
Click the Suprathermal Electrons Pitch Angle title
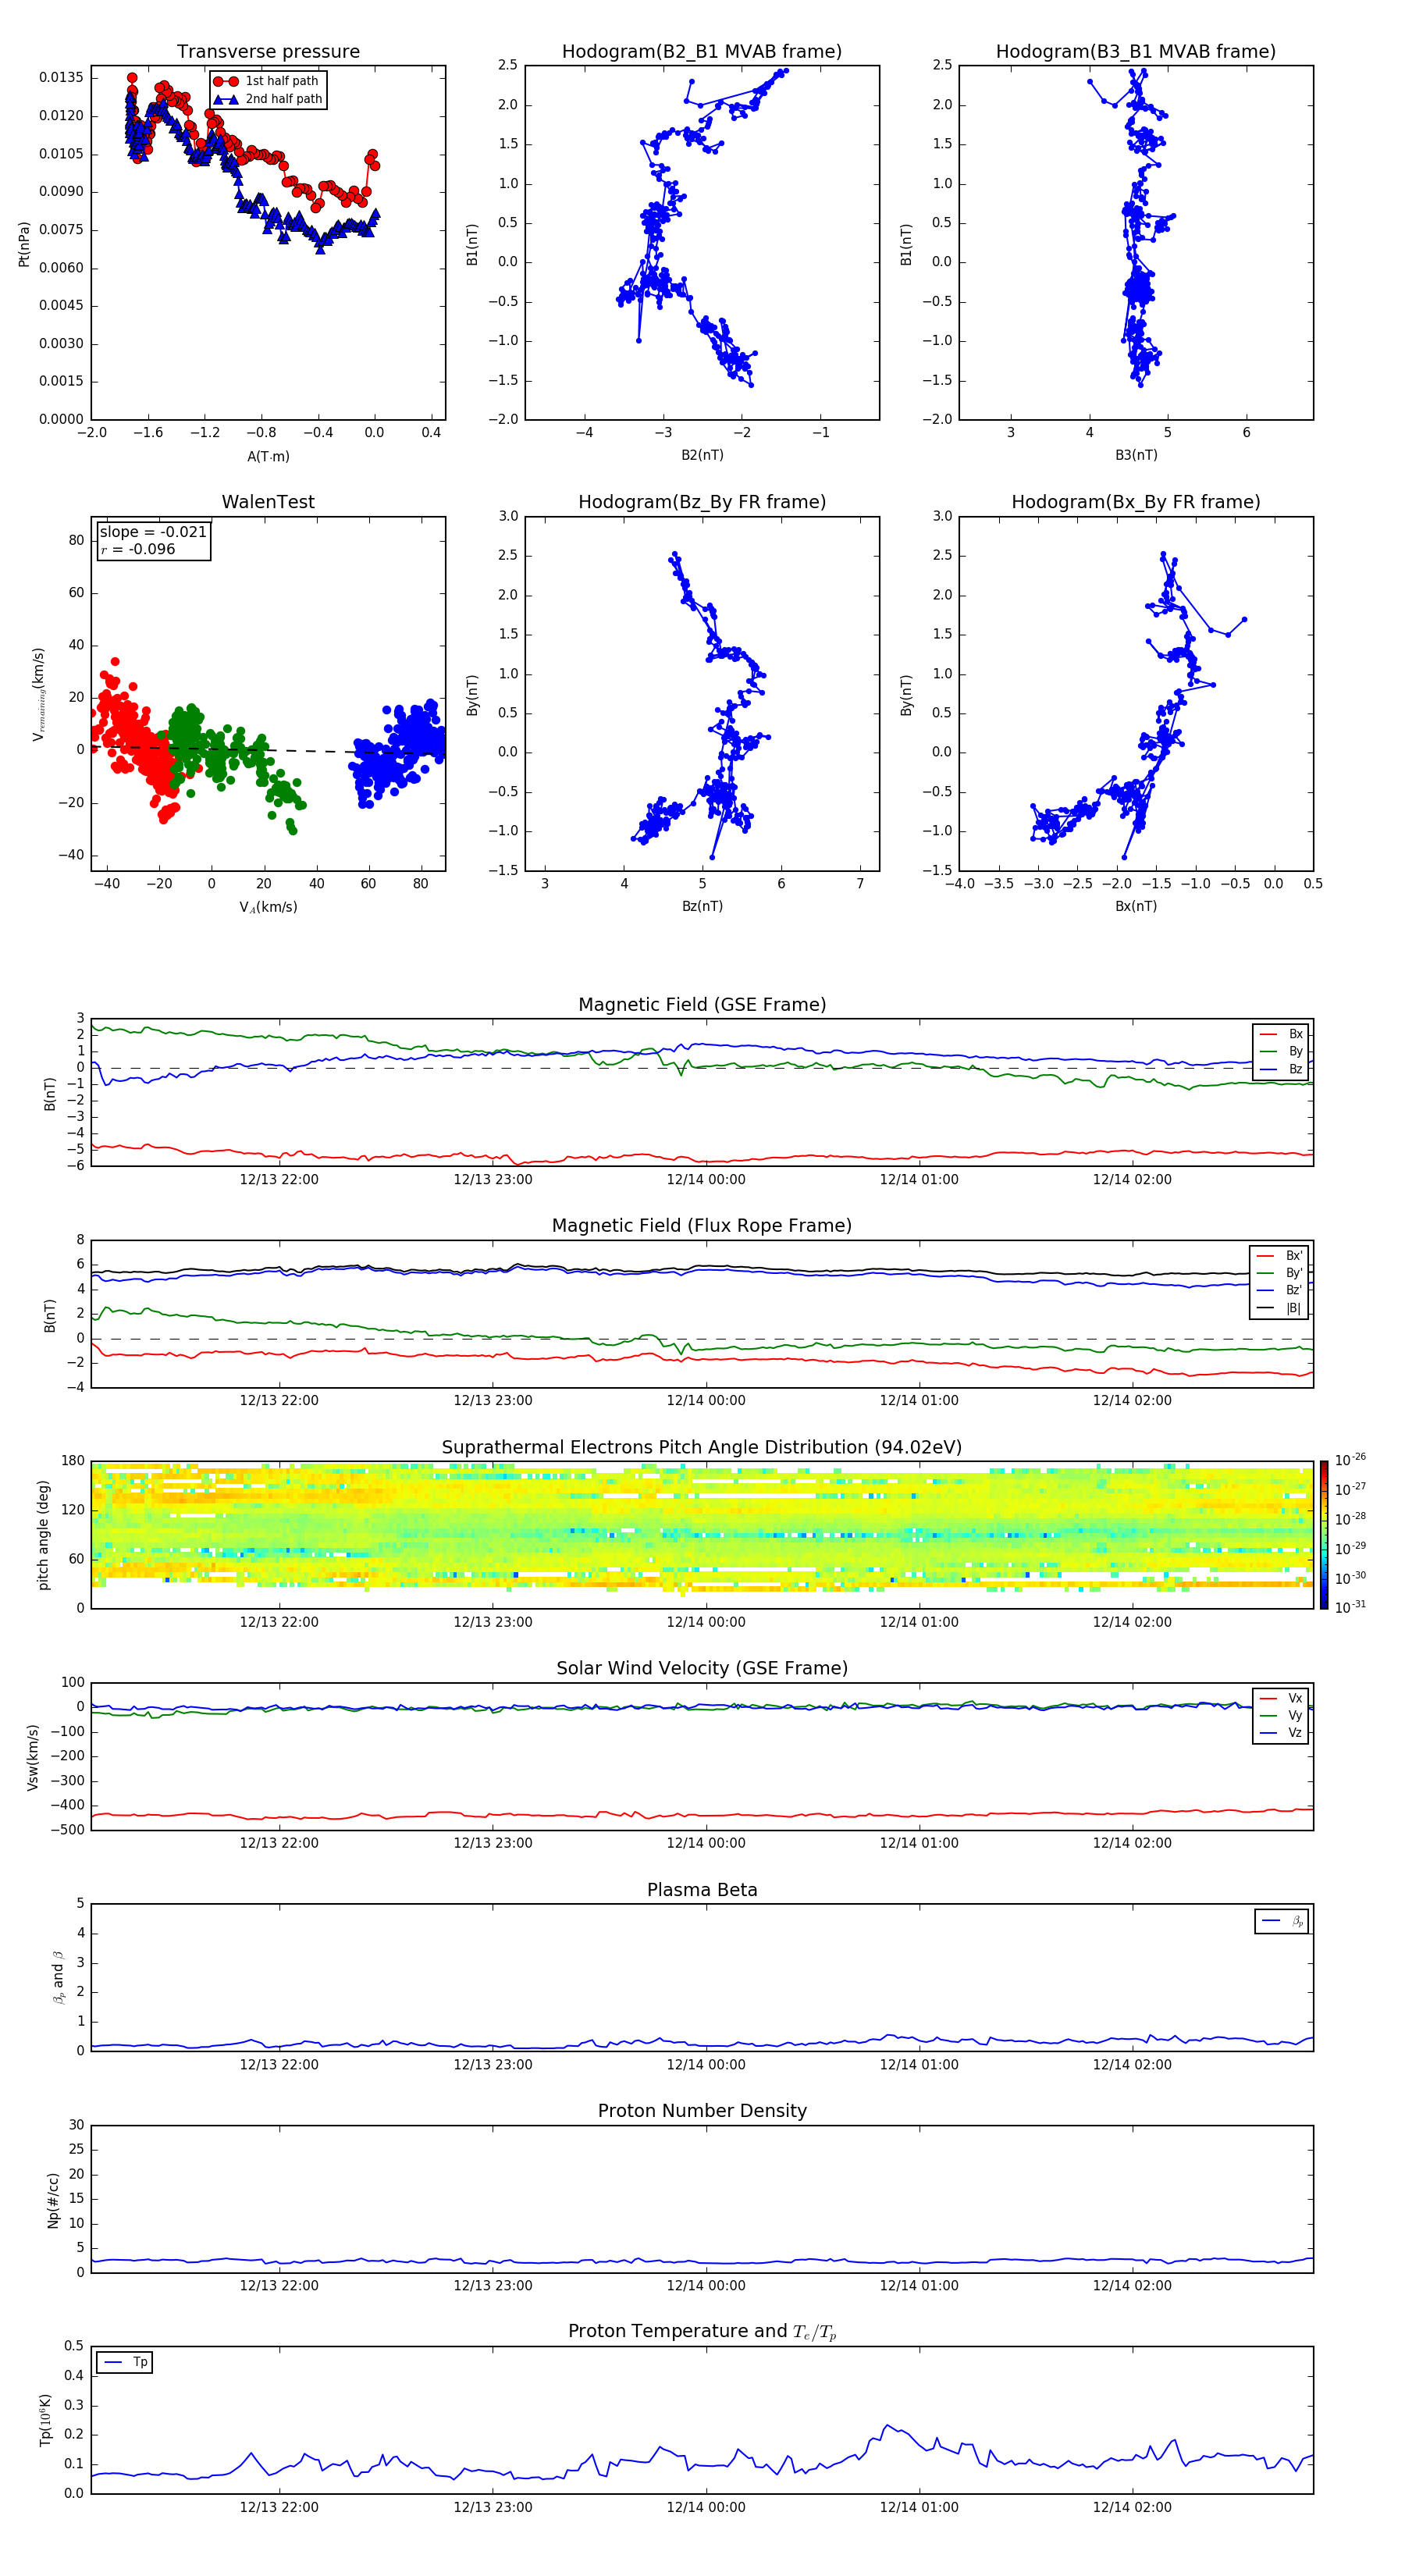pos(702,1447)
